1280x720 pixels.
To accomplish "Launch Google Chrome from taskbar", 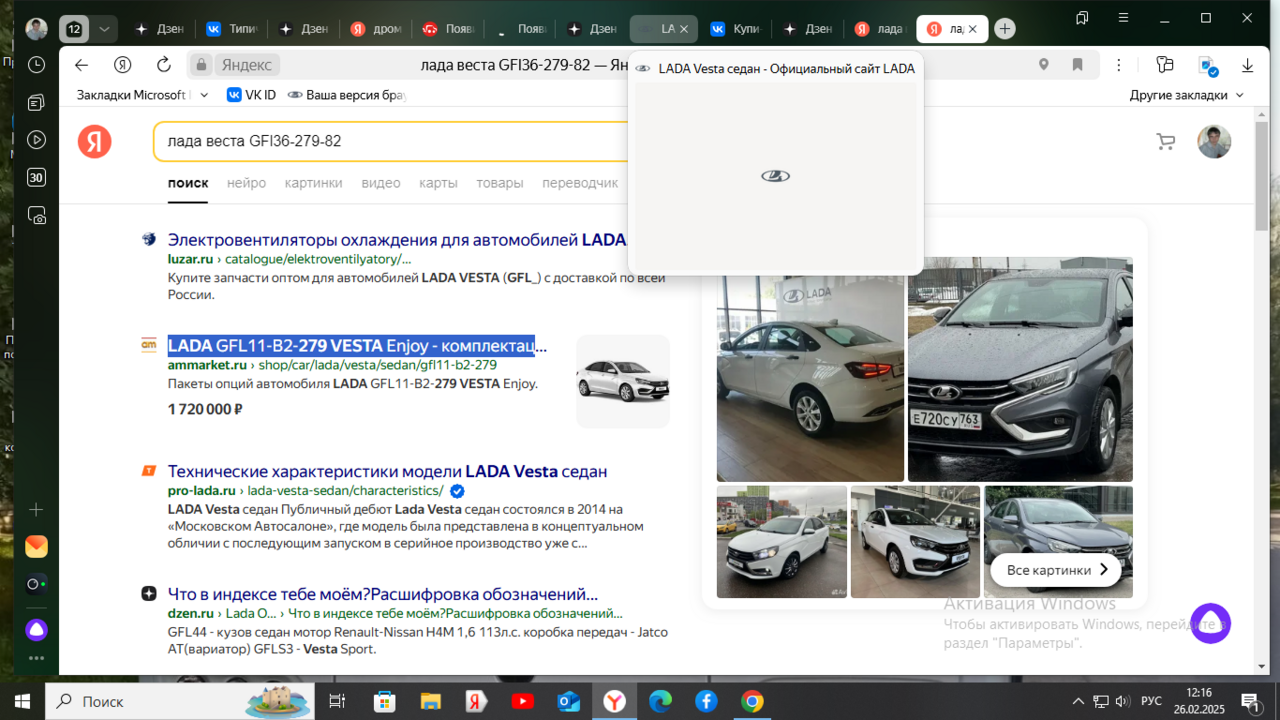I will (752, 701).
